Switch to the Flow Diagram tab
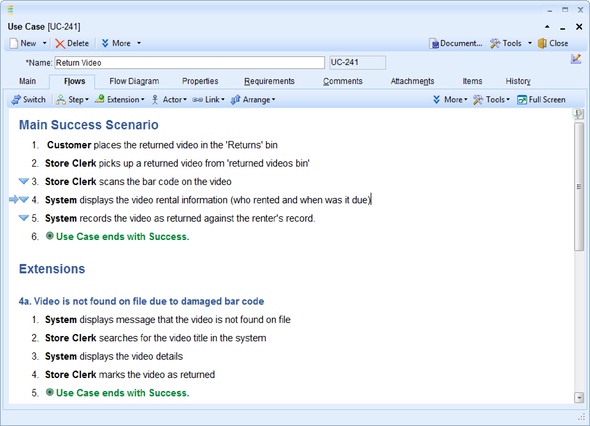This screenshot has width=590, height=426. (x=134, y=81)
